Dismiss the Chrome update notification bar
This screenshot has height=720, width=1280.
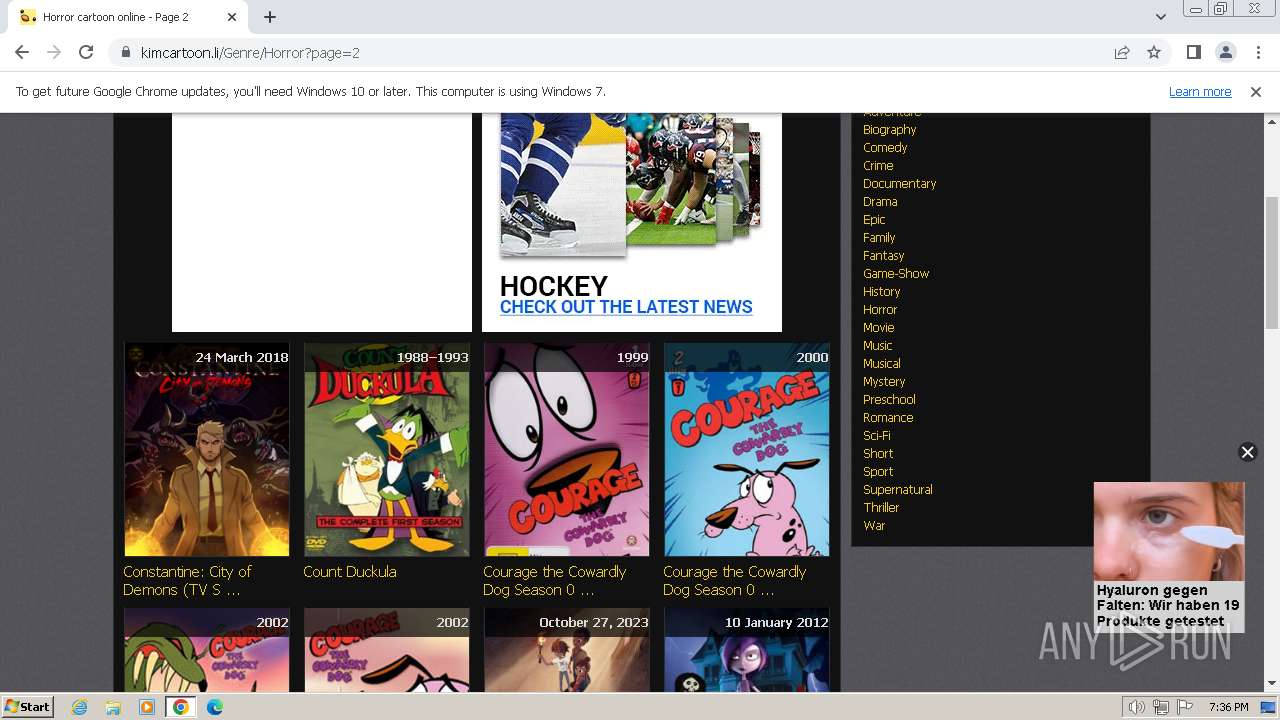click(x=1256, y=91)
